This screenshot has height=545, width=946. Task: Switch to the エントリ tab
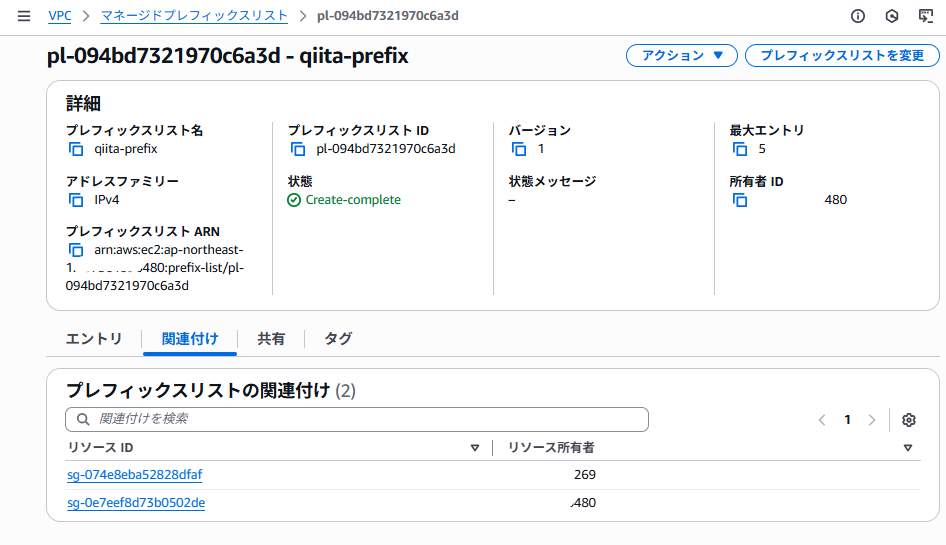[94, 339]
